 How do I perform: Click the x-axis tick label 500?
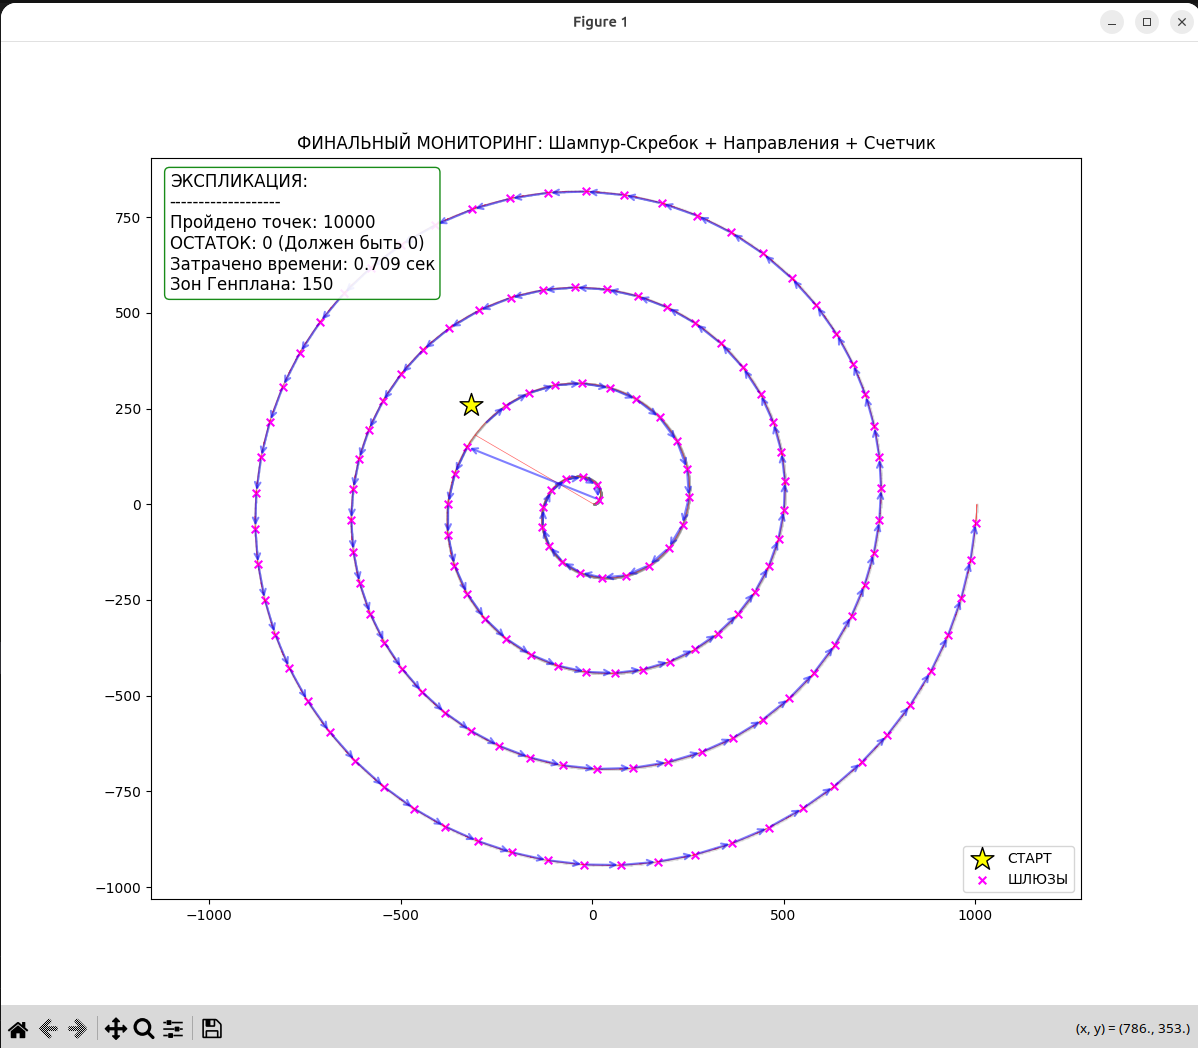pyautogui.click(x=782, y=915)
